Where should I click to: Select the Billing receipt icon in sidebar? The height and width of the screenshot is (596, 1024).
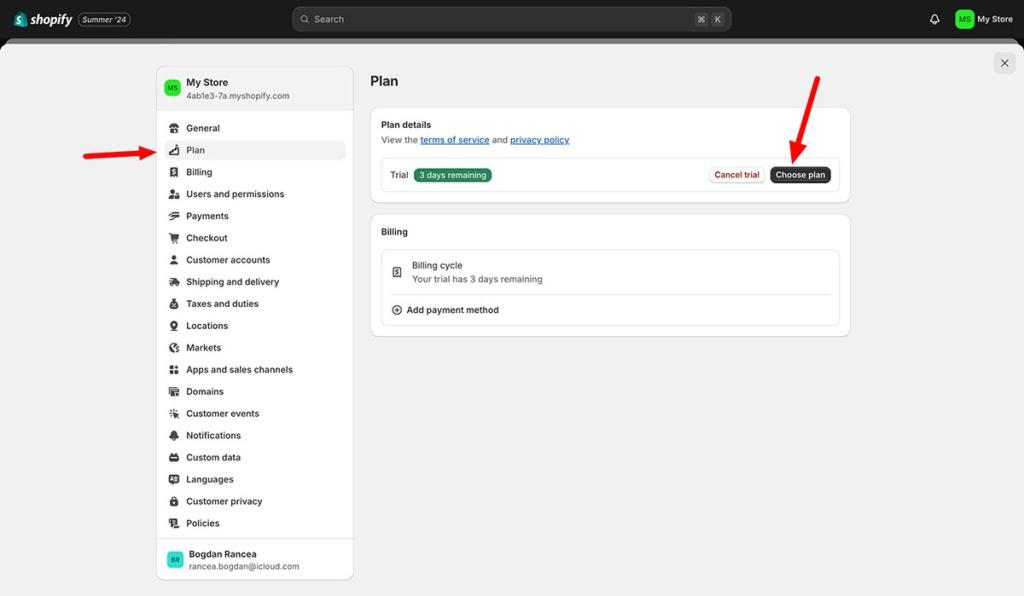(174, 172)
